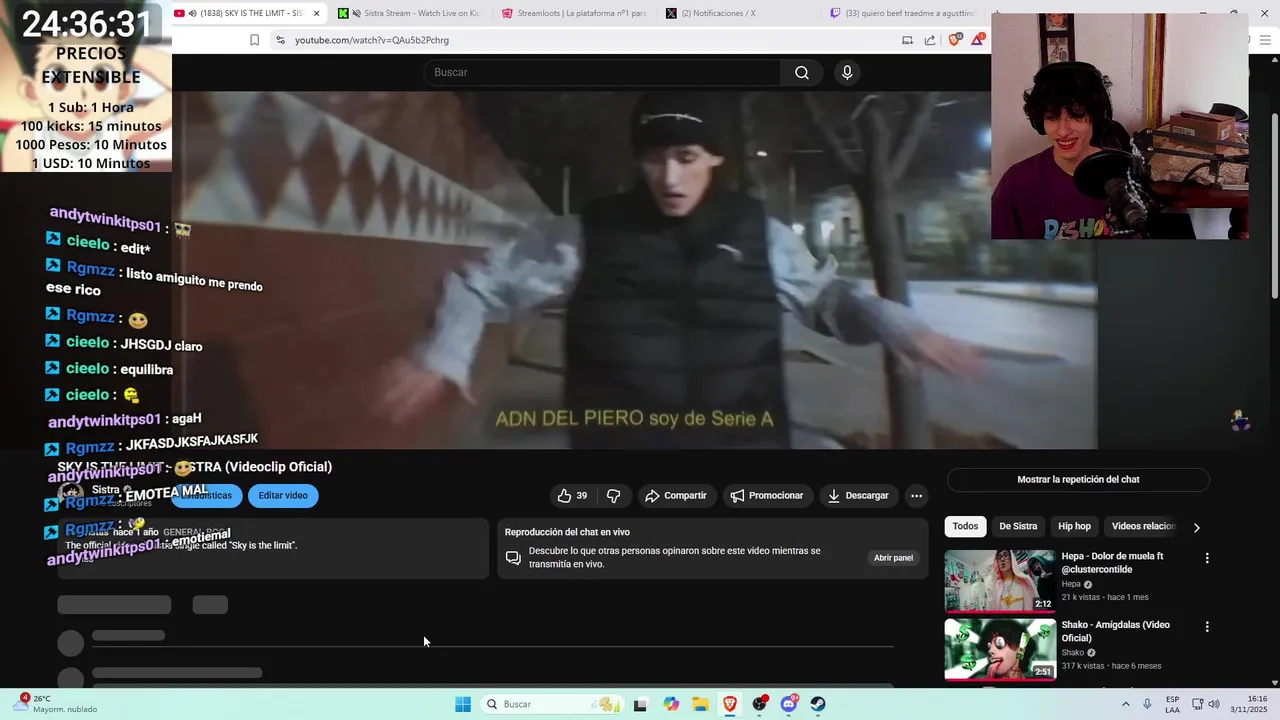1280x720 pixels.
Task: Open Discord from the taskbar
Action: (789, 704)
